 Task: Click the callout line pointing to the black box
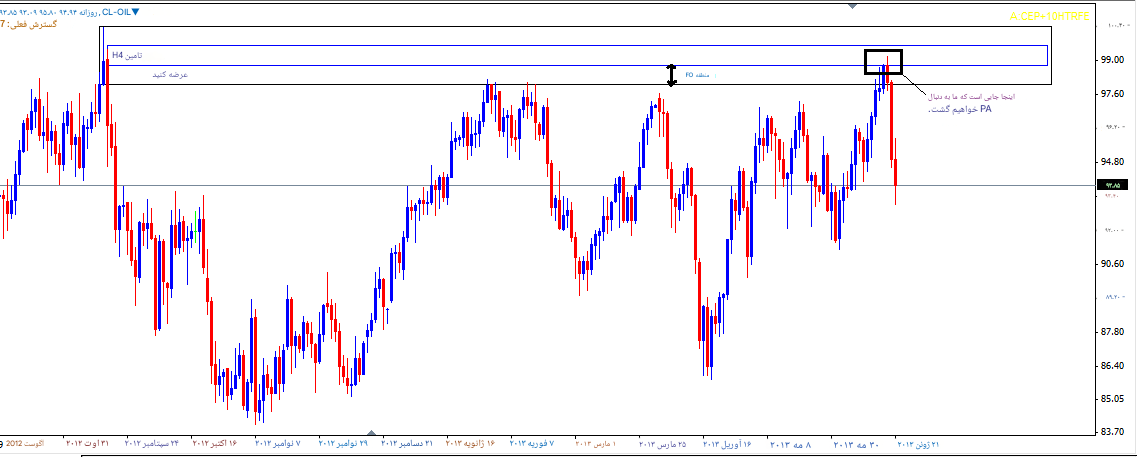pos(915,83)
